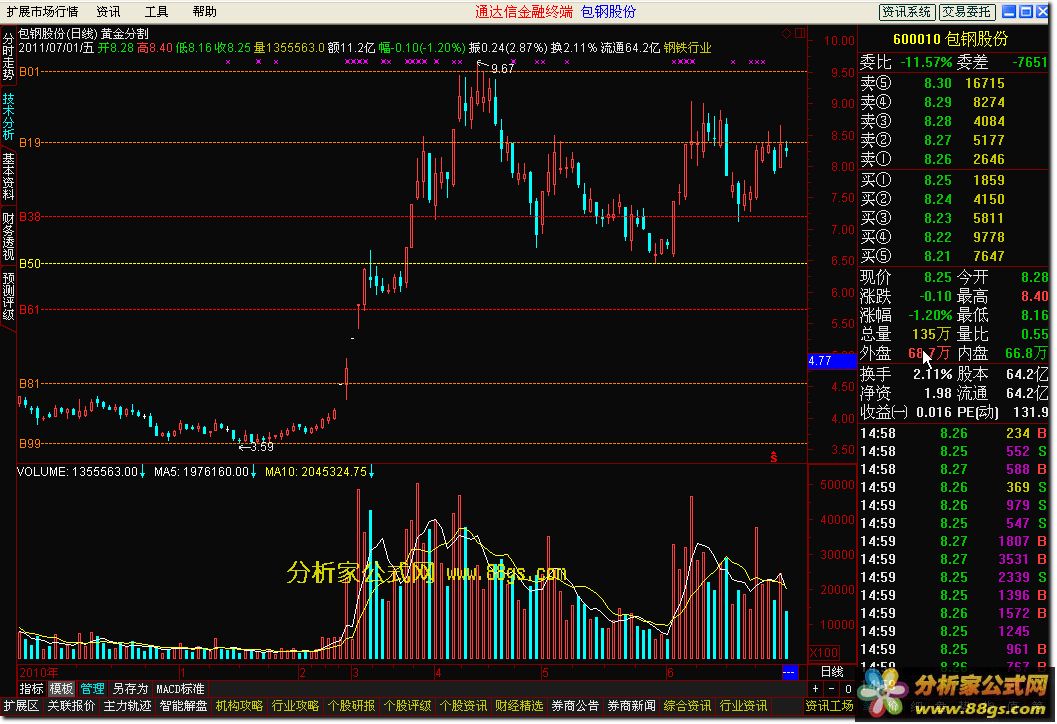The height and width of the screenshot is (724, 1057).
Task: Click the X100 volume scale label
Action: (824, 653)
